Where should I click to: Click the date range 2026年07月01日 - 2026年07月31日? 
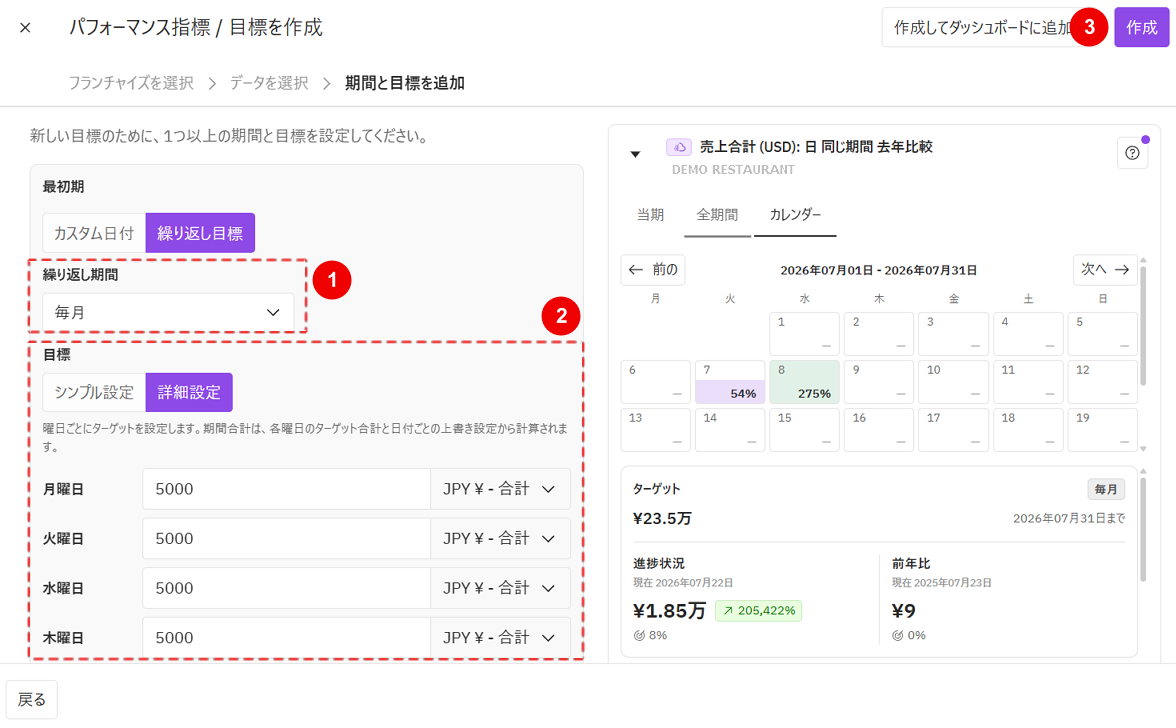[x=878, y=270]
